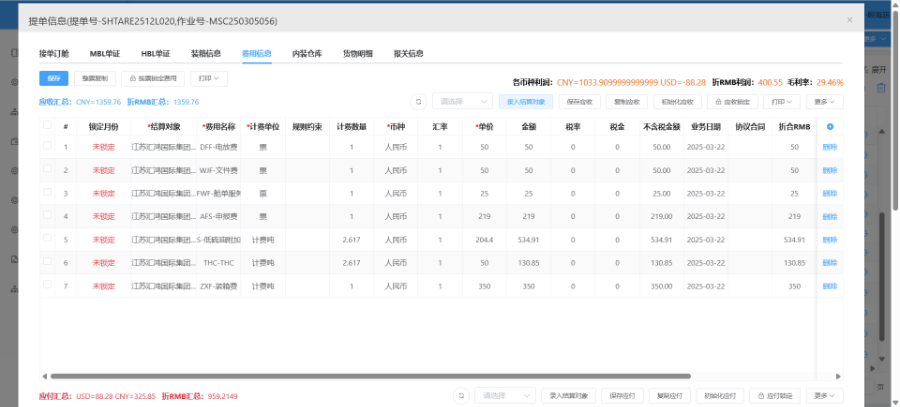Click the blue 保存 button
This screenshot has width=900, height=407.
click(54, 79)
